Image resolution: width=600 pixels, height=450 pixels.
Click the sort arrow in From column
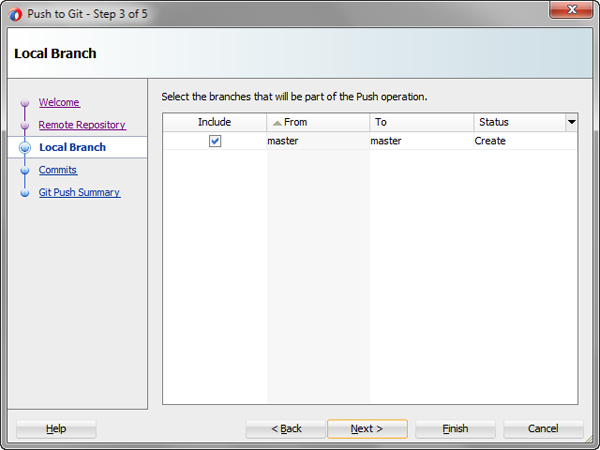point(277,122)
